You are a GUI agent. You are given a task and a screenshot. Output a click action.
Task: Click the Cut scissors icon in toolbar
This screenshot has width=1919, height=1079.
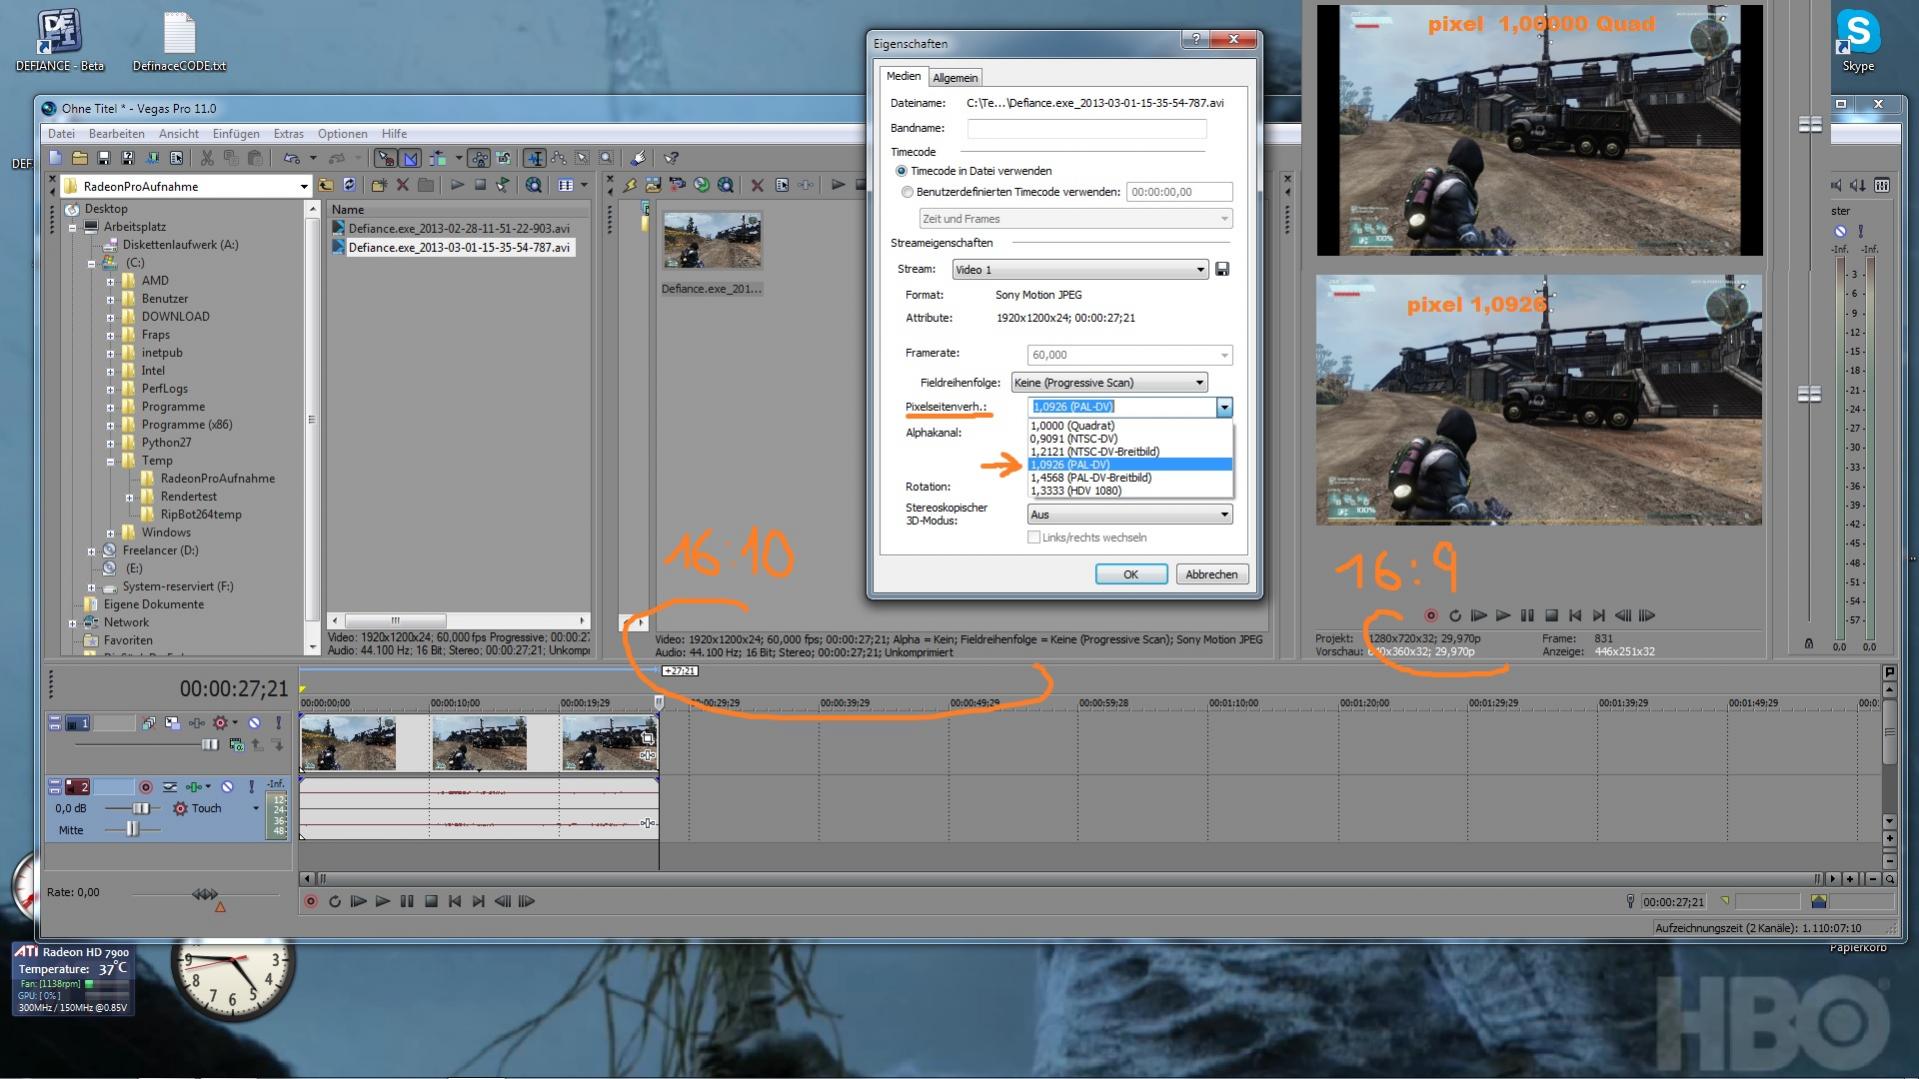pos(207,158)
